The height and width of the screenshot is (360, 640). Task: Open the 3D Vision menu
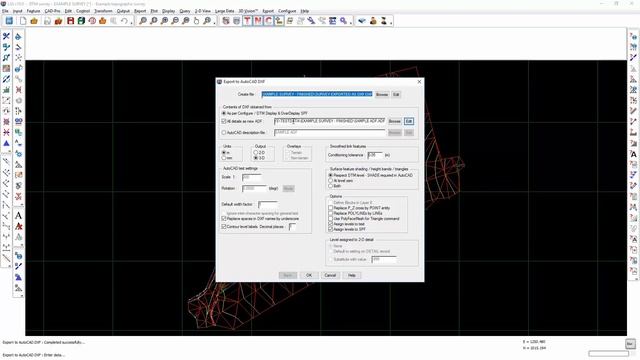(x=248, y=11)
